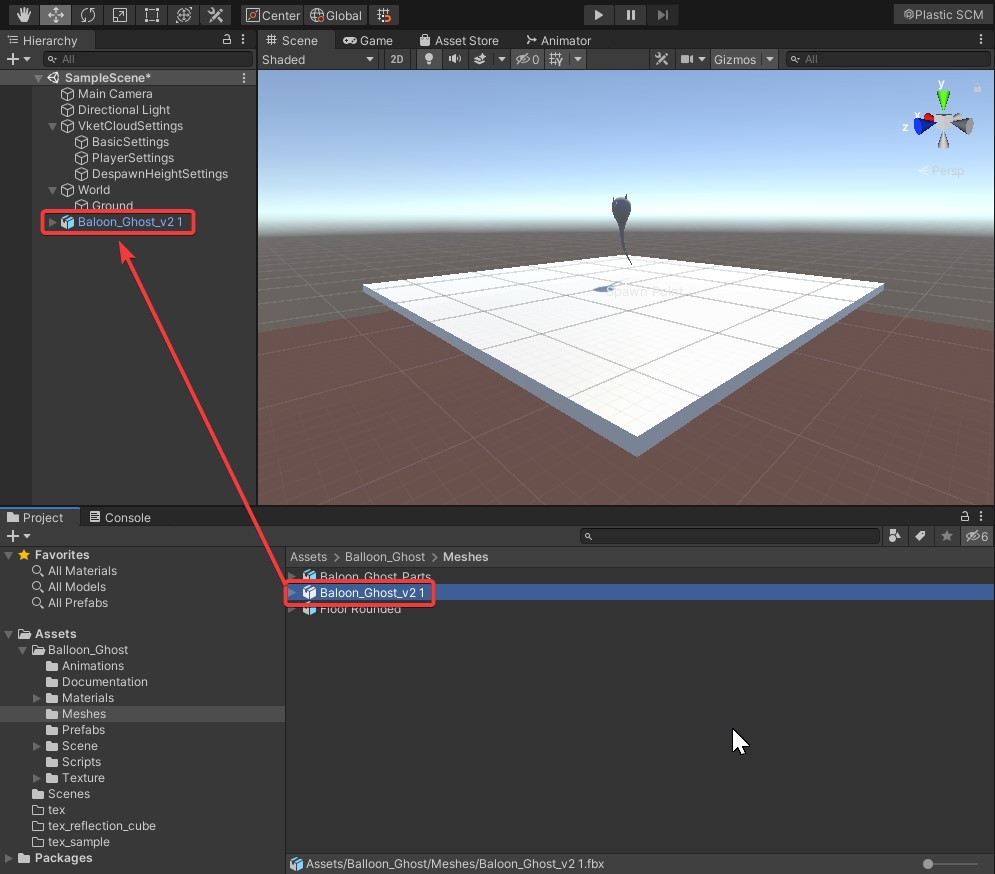Image resolution: width=995 pixels, height=874 pixels.
Task: Toggle scene audio speaker icon
Action: pyautogui.click(x=455, y=60)
